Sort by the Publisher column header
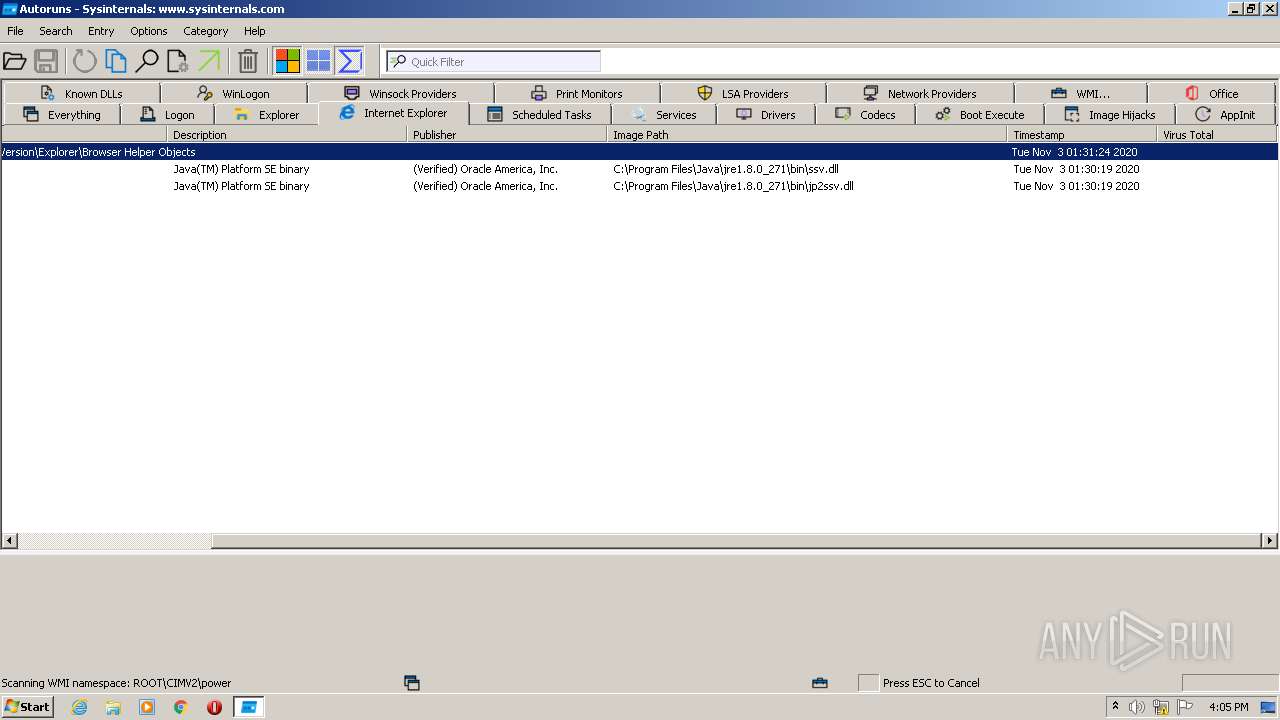Screen dimensions: 1280x720 (507, 134)
